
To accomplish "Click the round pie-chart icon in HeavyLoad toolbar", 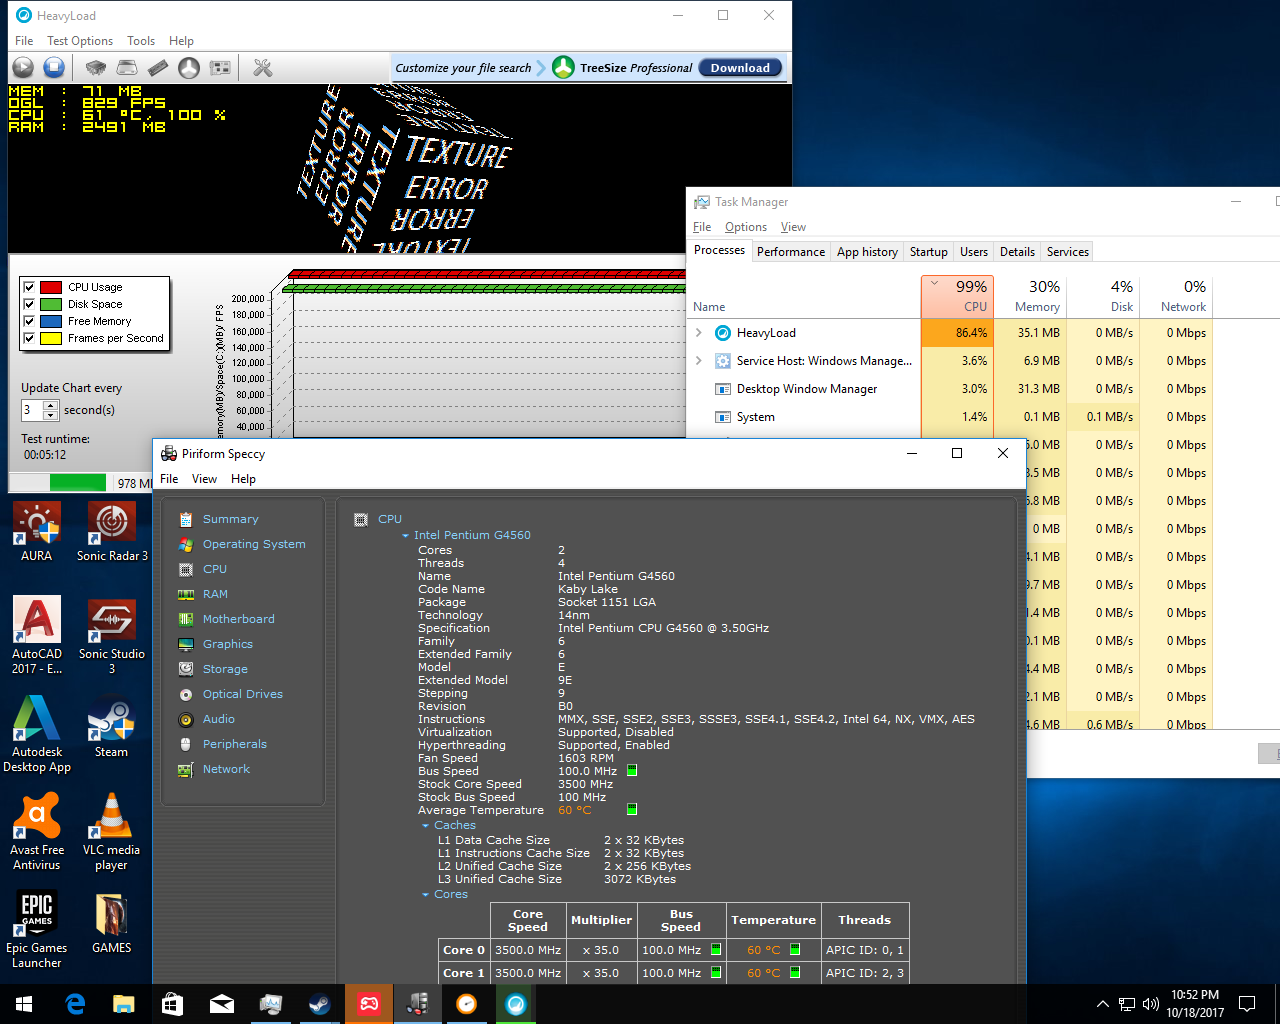I will [189, 67].
